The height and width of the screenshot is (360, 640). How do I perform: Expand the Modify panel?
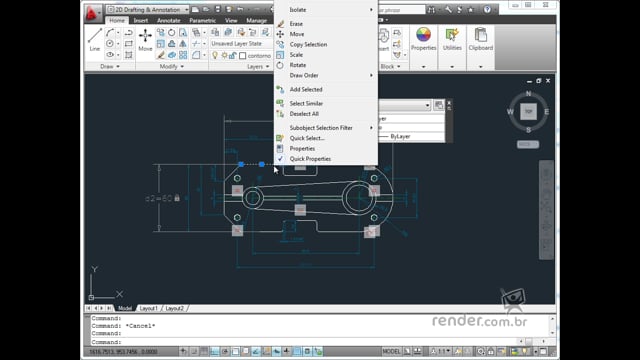point(171,66)
